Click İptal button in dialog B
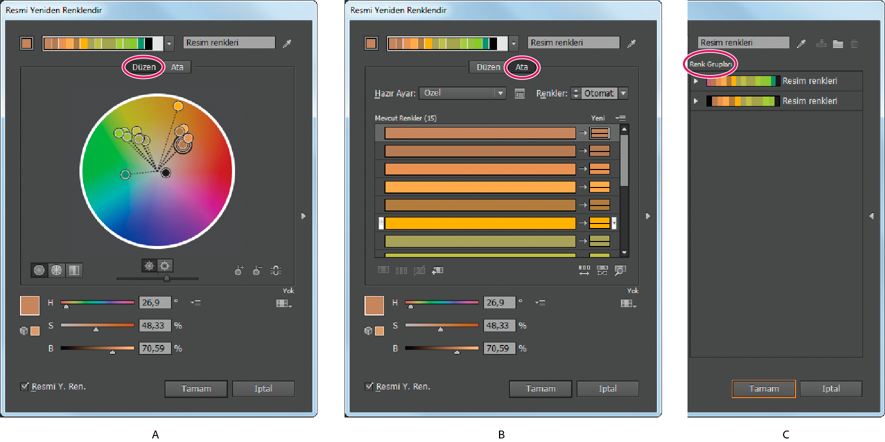This screenshot has height=442, width=885. tap(608, 388)
